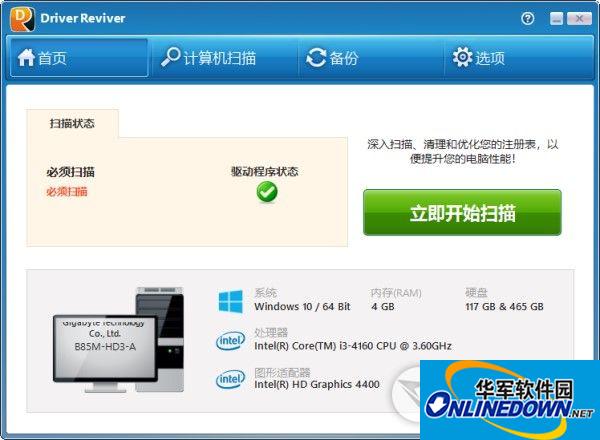
Task: Click the 4 GB RAM value
Action: (383, 306)
